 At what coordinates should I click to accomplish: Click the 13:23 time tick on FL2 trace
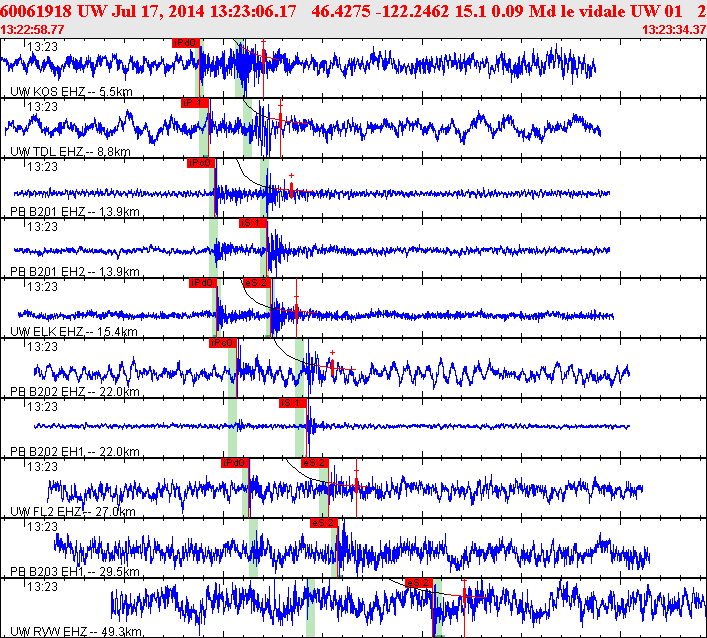click(x=42, y=467)
